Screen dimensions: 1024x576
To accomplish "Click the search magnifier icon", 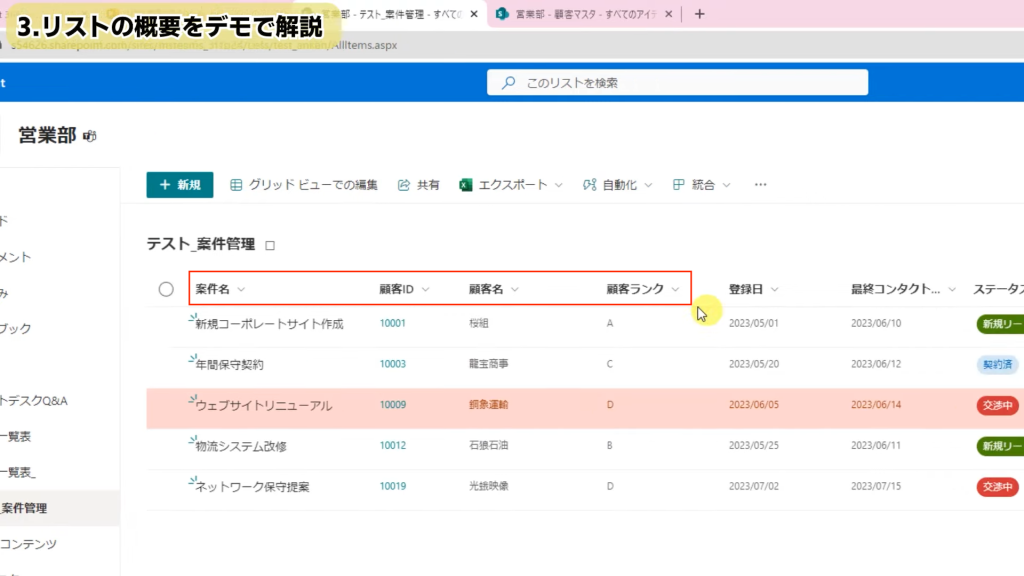I will click(x=509, y=83).
